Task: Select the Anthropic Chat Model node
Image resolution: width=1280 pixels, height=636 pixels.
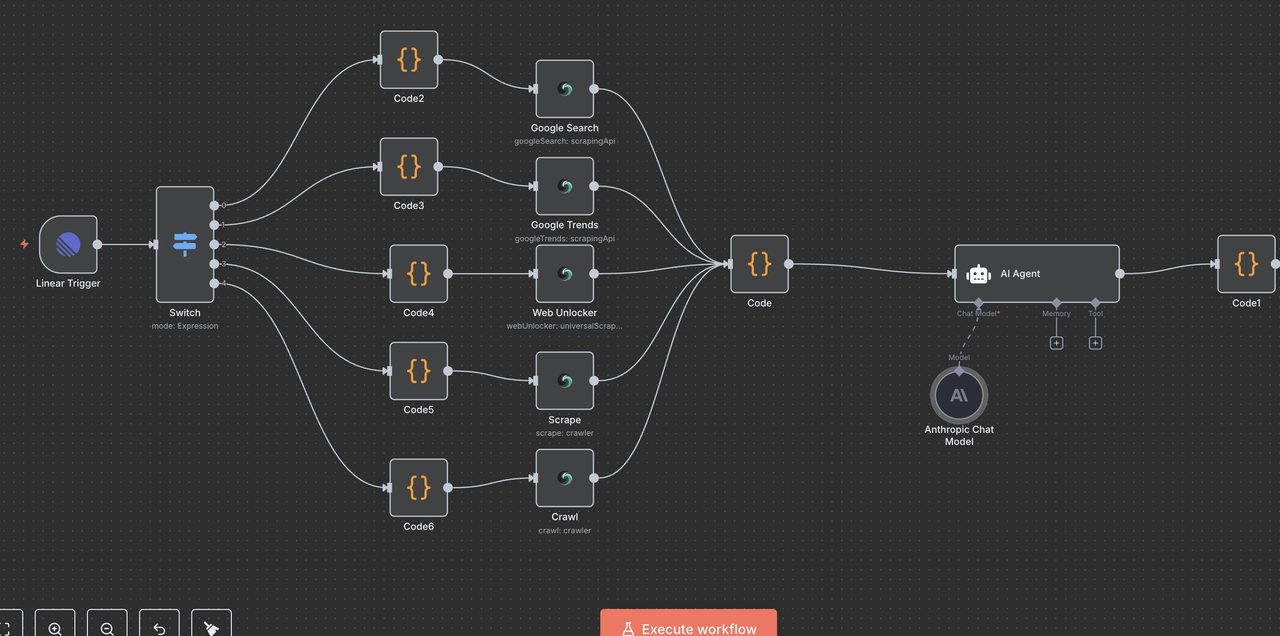Action: tap(959, 395)
